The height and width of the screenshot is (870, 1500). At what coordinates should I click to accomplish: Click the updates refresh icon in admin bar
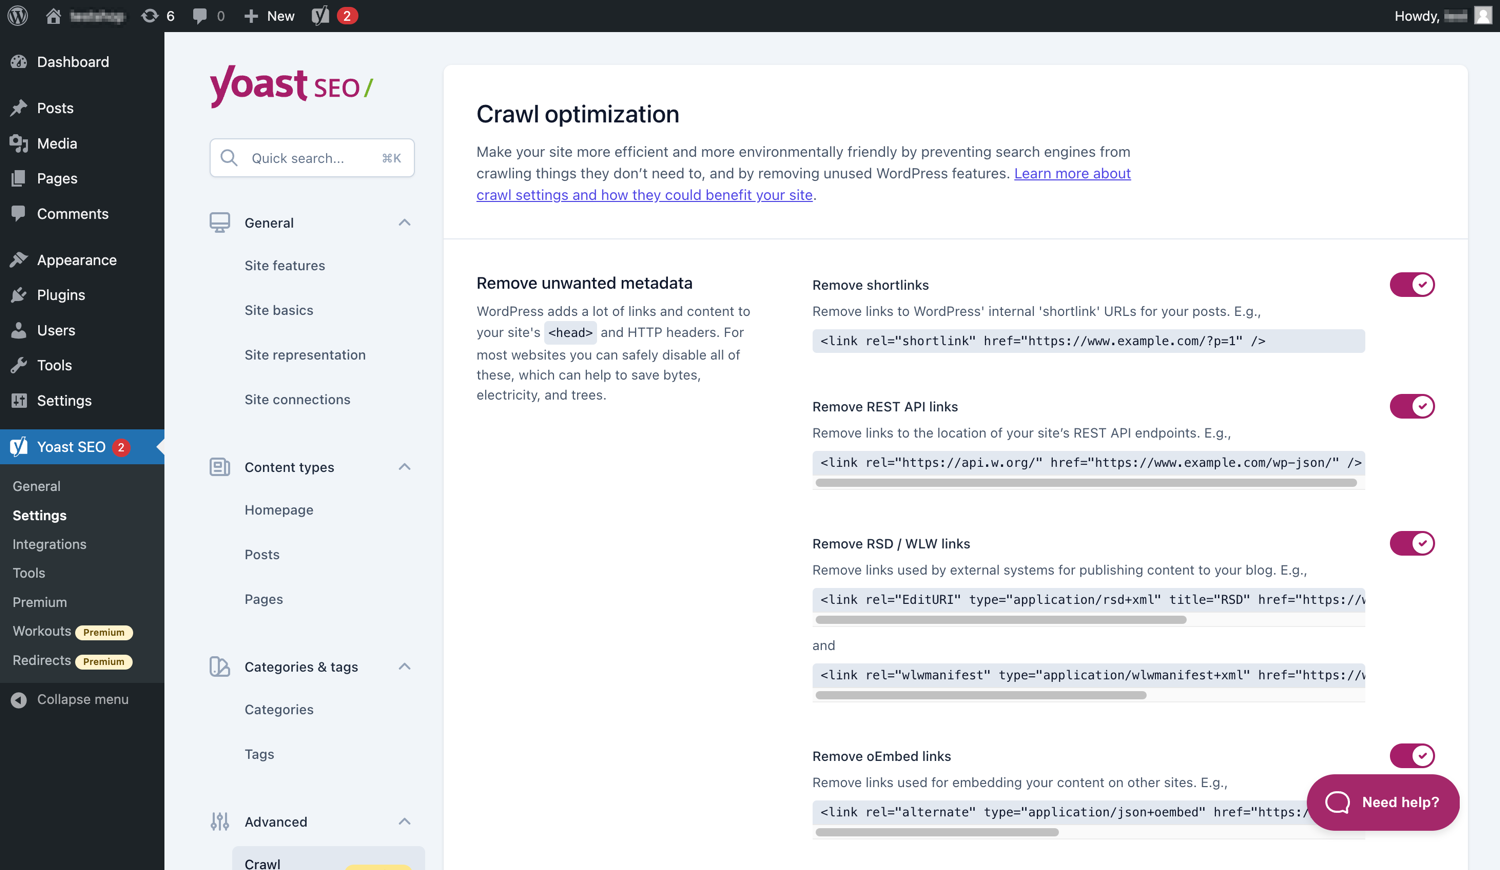149,15
